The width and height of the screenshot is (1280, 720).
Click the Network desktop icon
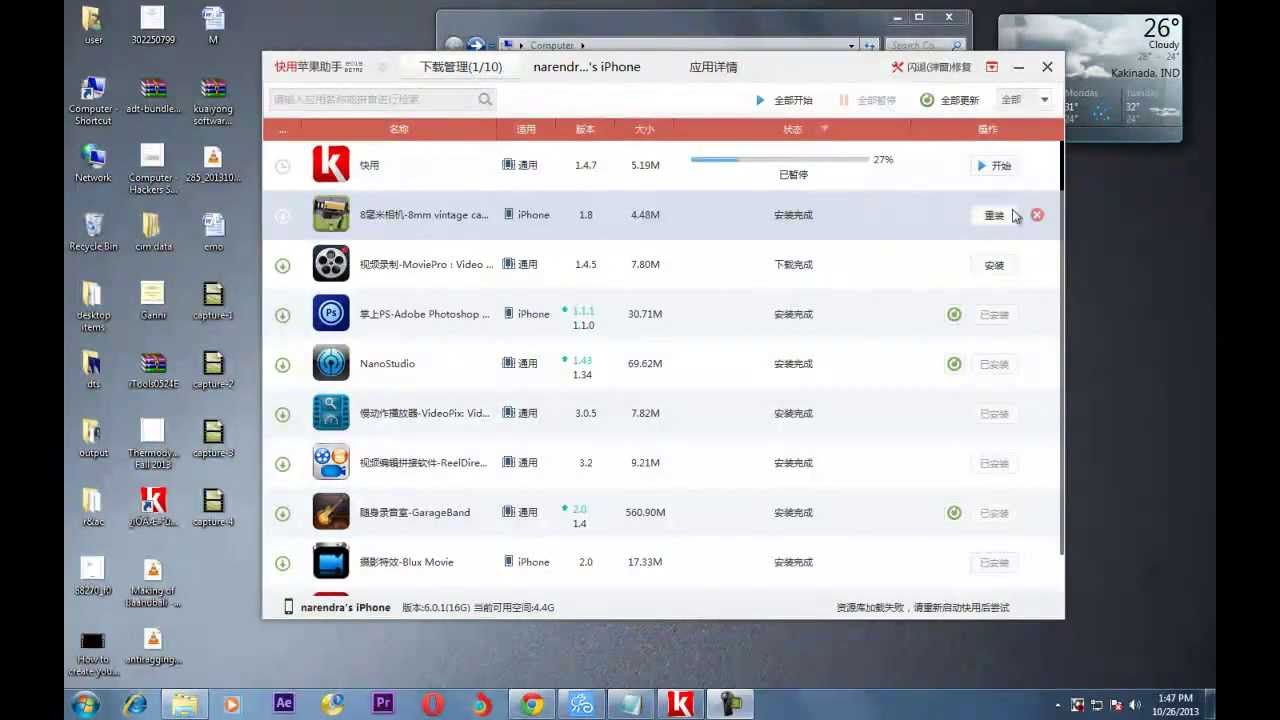pyautogui.click(x=93, y=162)
